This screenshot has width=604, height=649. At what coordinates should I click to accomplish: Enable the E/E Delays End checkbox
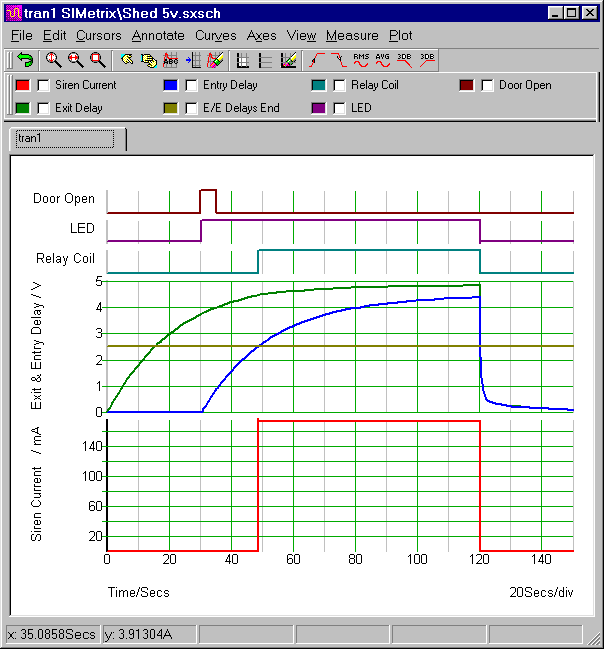(191, 108)
